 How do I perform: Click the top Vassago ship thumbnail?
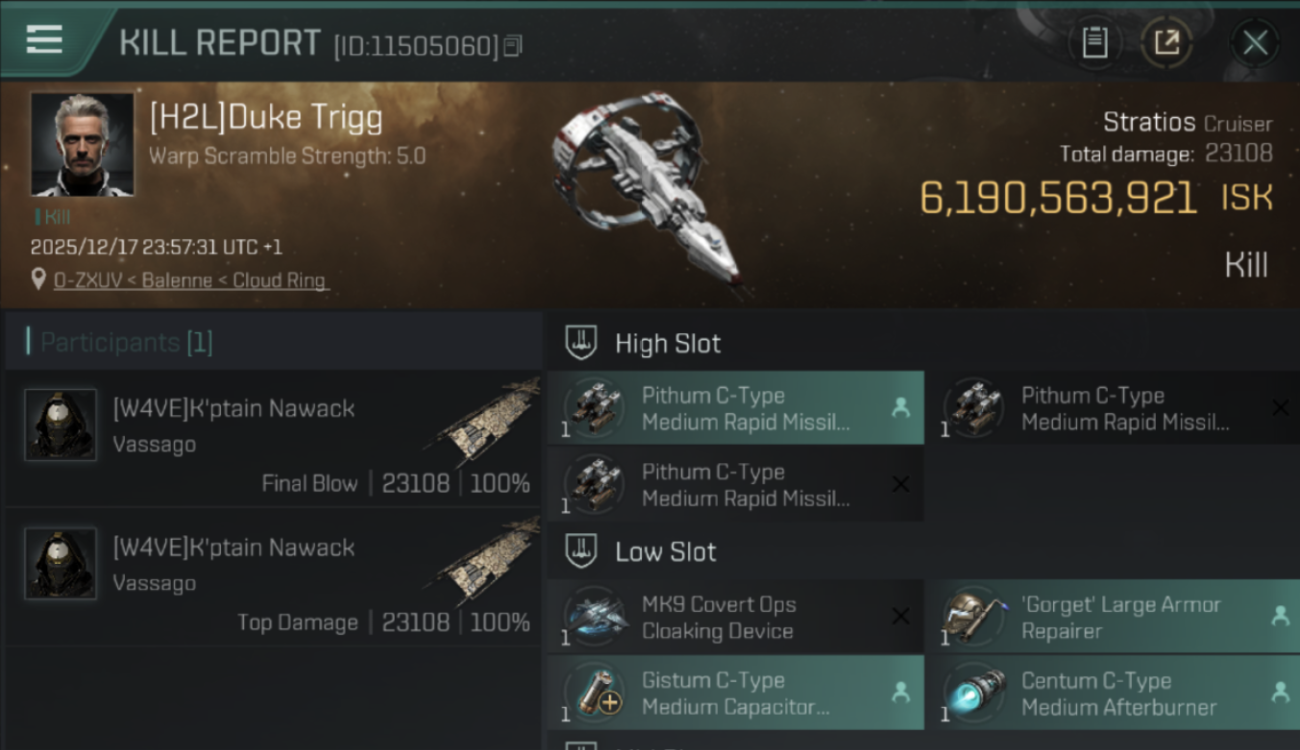click(x=487, y=422)
